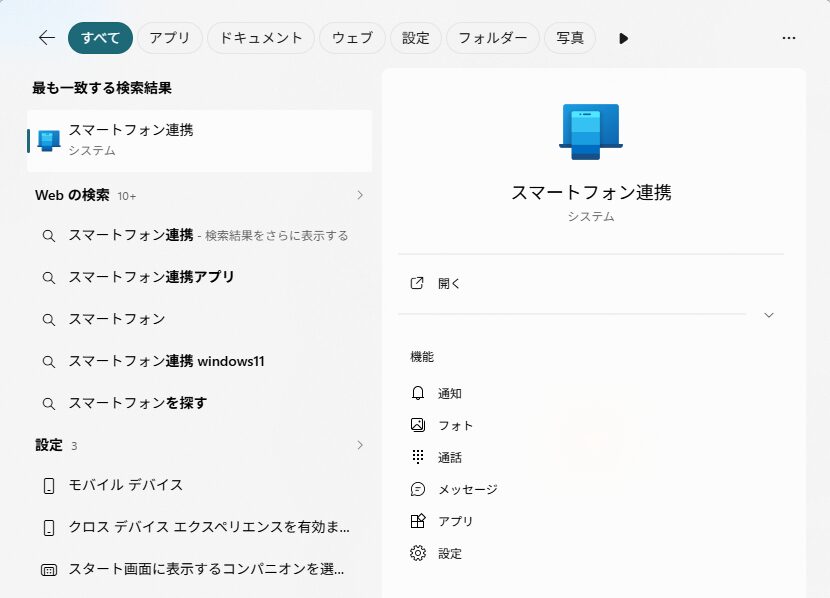Click the スマートフォン連携 app icon in results
Viewport: 830px width, 598px height.
click(x=49, y=141)
